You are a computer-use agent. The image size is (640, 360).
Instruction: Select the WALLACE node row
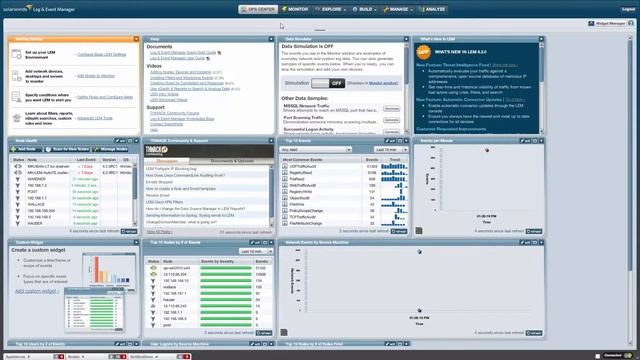point(71,204)
